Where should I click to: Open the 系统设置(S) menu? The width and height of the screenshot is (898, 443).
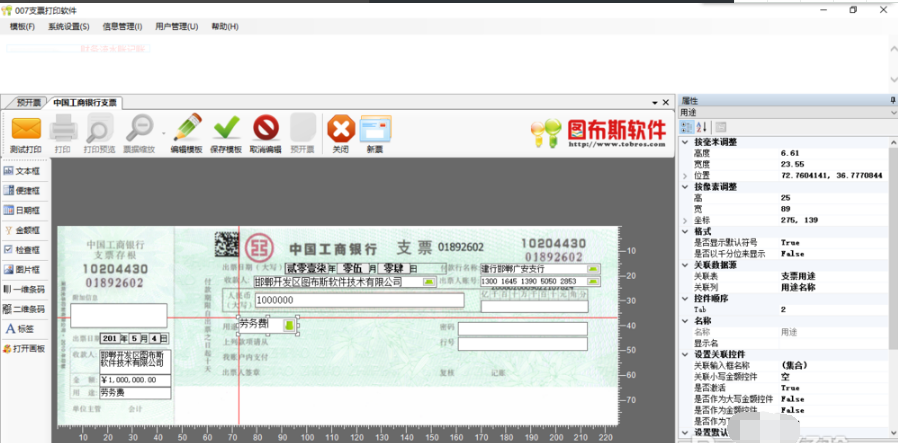coord(69,26)
